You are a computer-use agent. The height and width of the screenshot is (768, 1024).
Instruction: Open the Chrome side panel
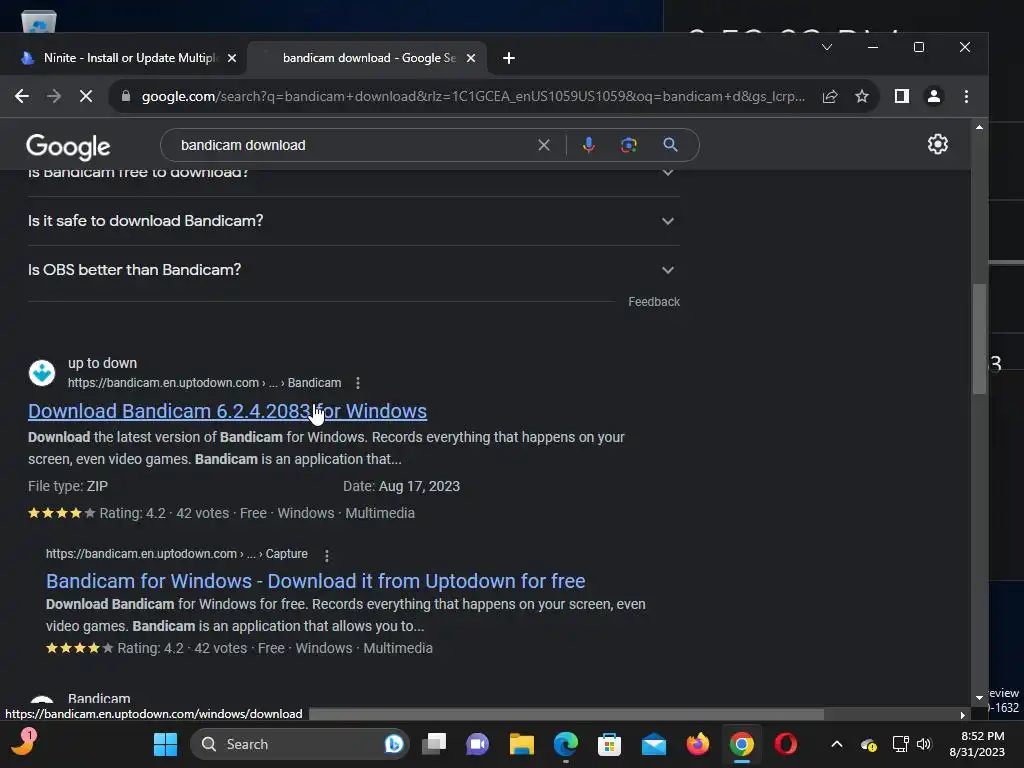click(x=902, y=97)
